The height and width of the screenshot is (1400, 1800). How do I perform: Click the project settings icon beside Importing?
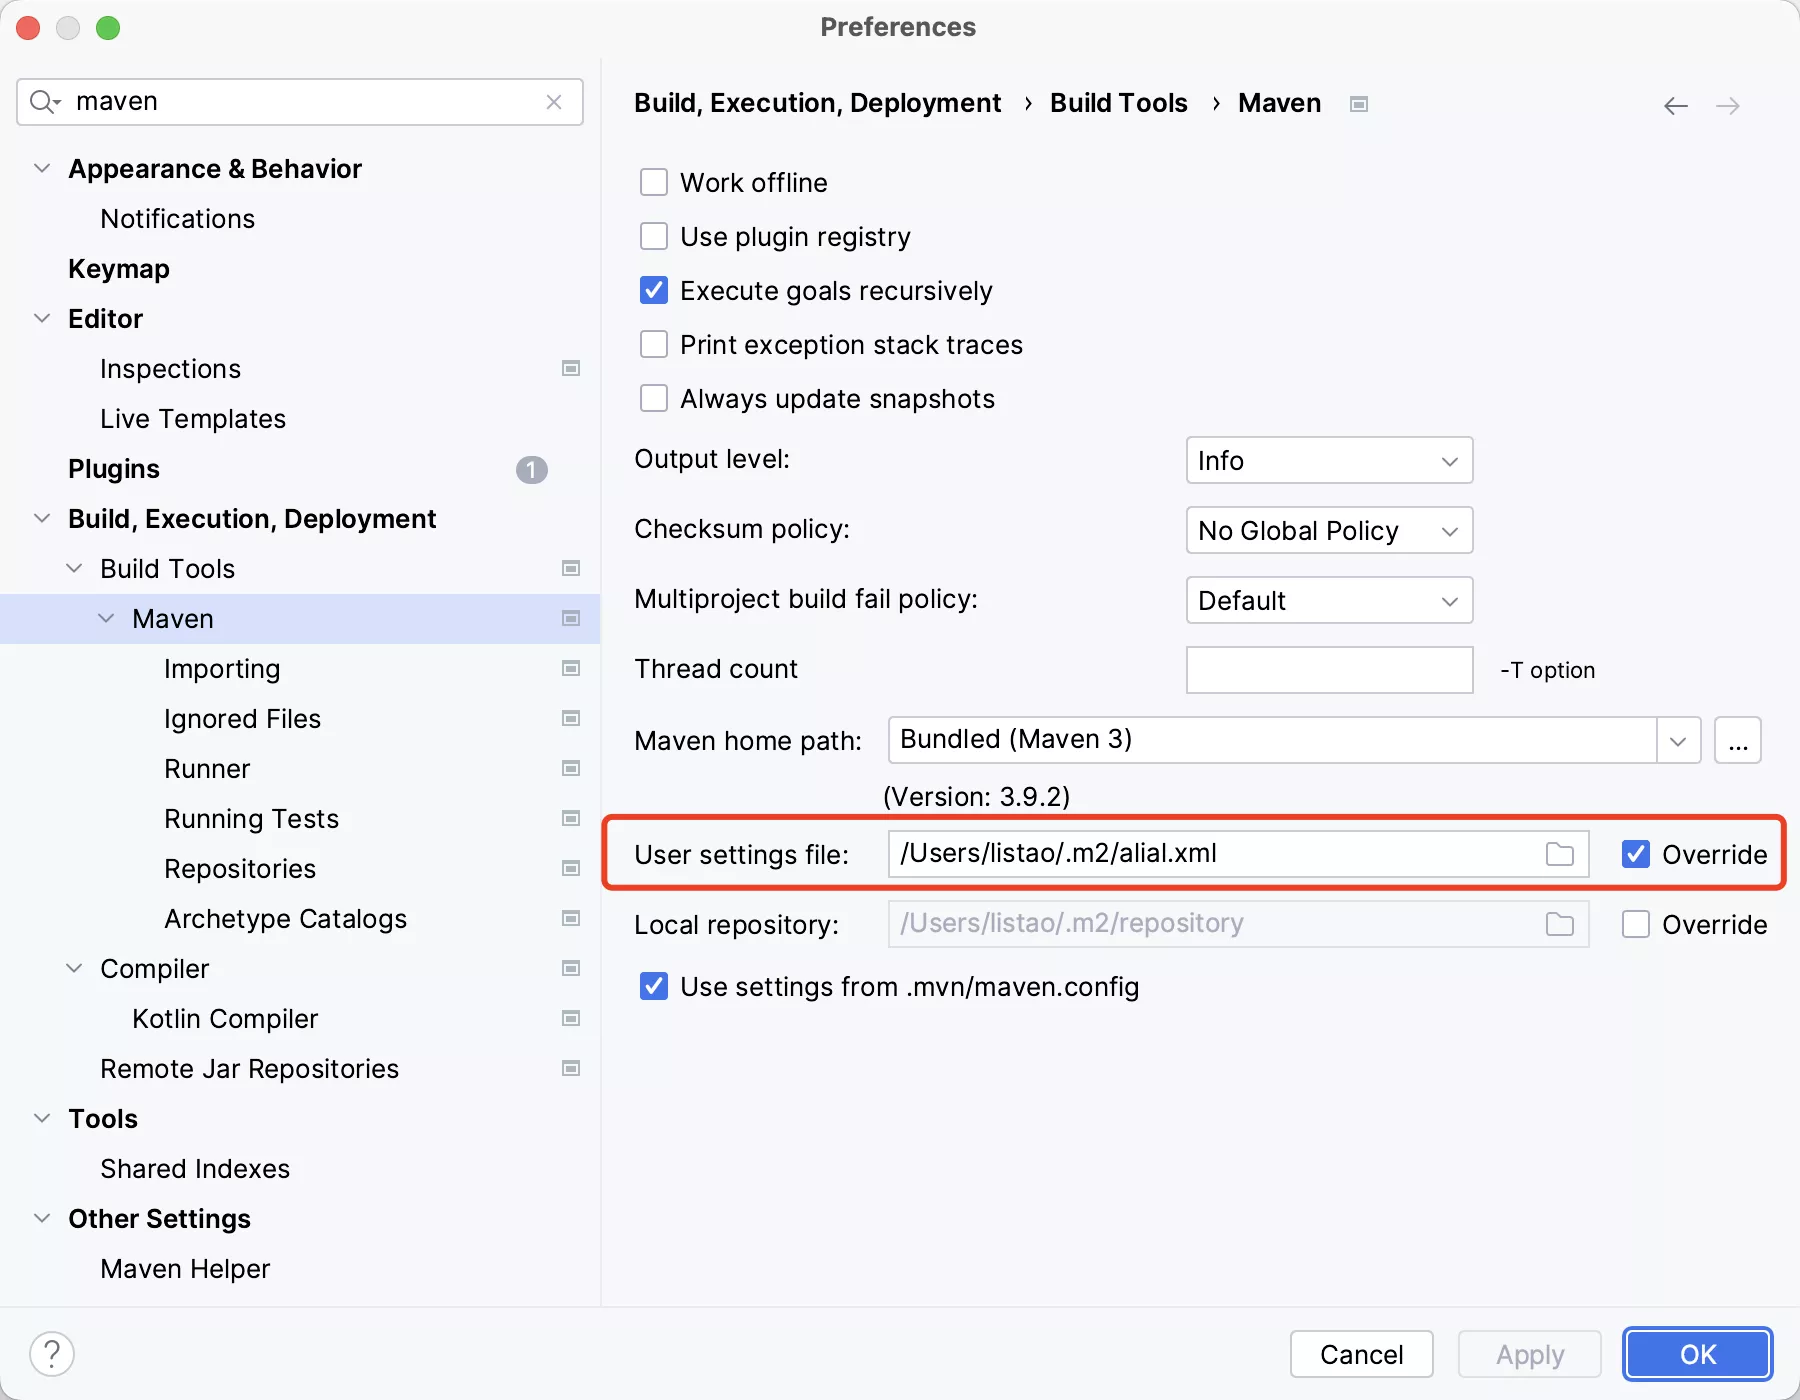point(571,668)
